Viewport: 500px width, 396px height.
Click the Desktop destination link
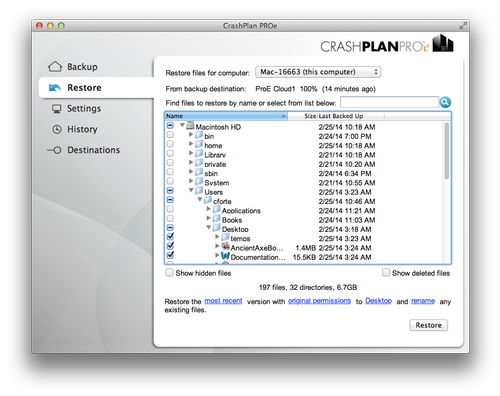(378, 301)
